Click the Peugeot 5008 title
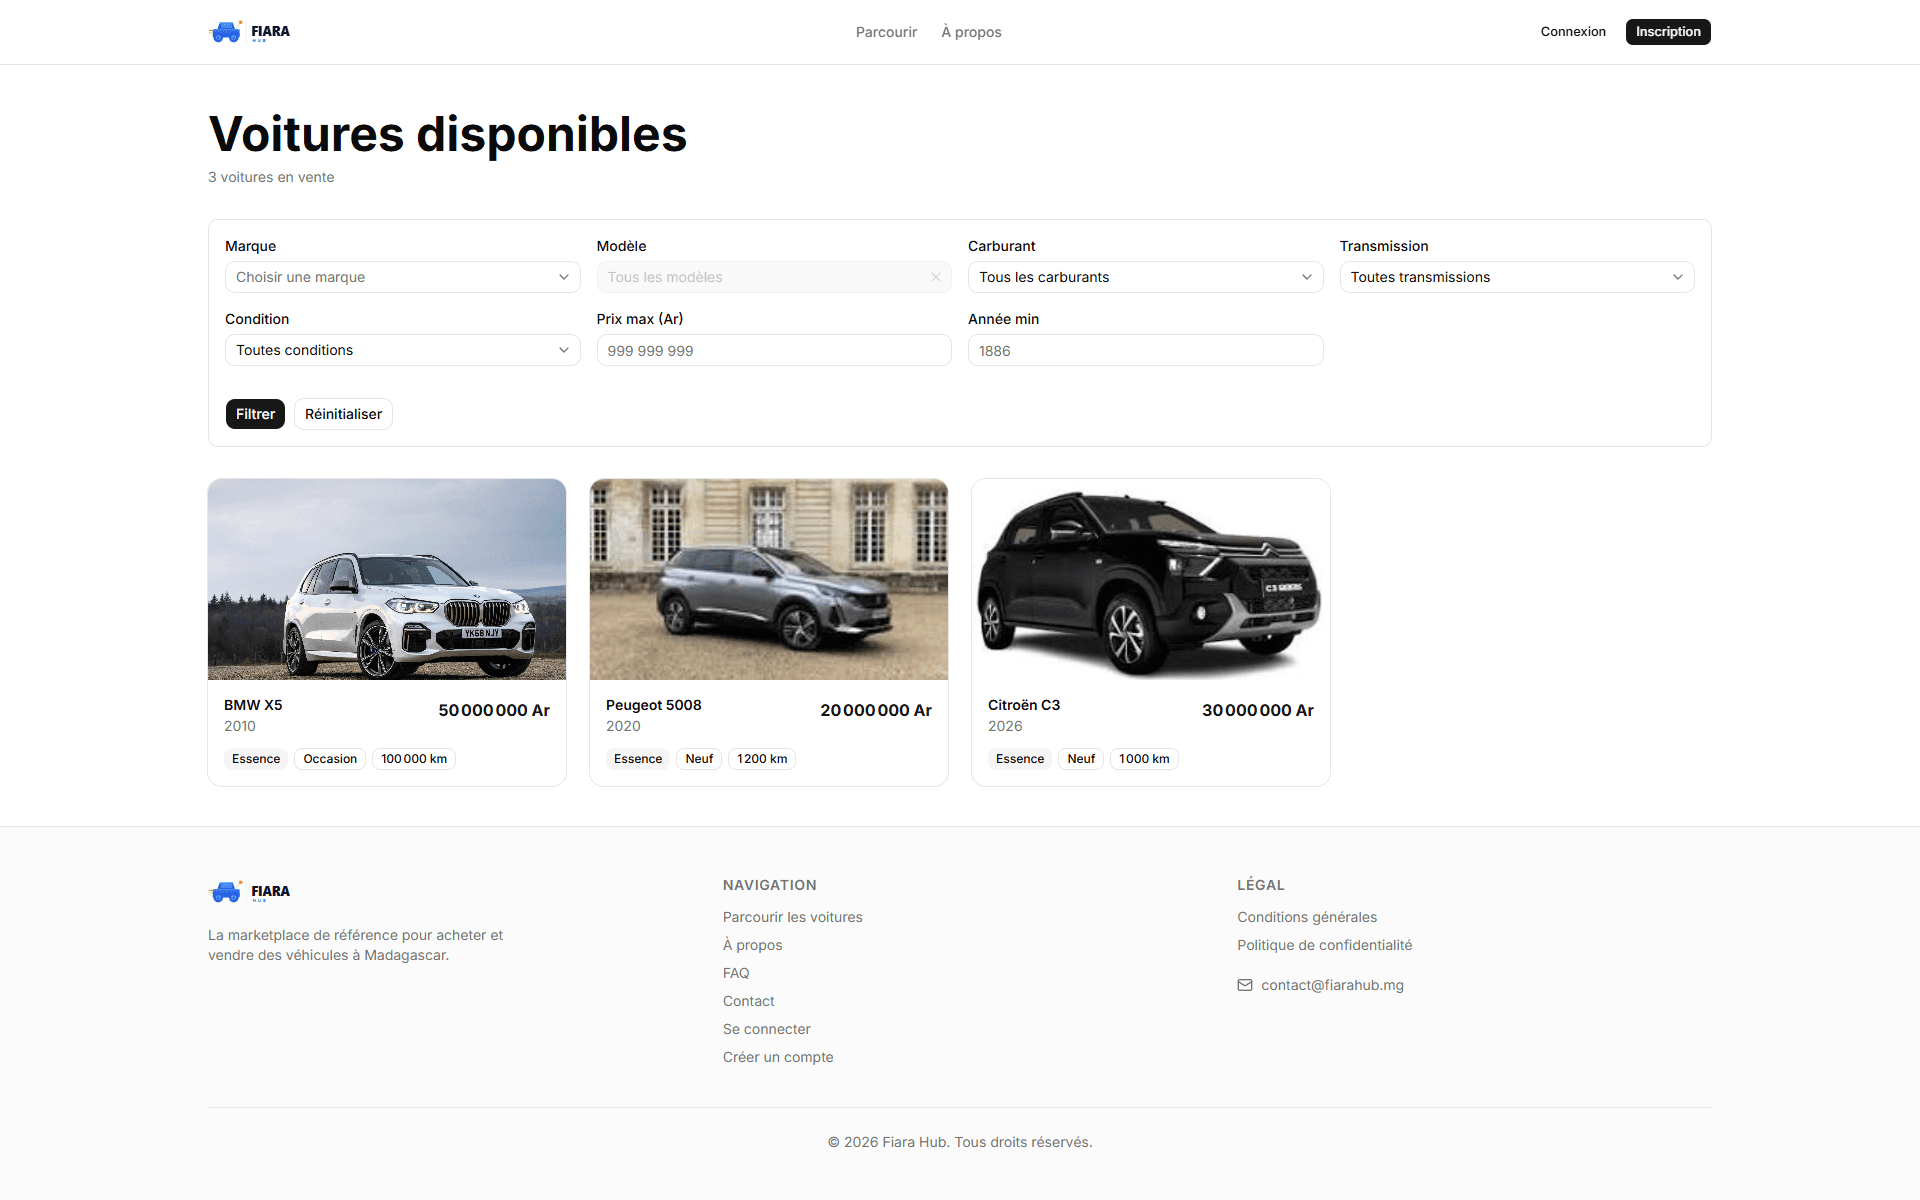The image size is (1920, 1200). coord(653,705)
